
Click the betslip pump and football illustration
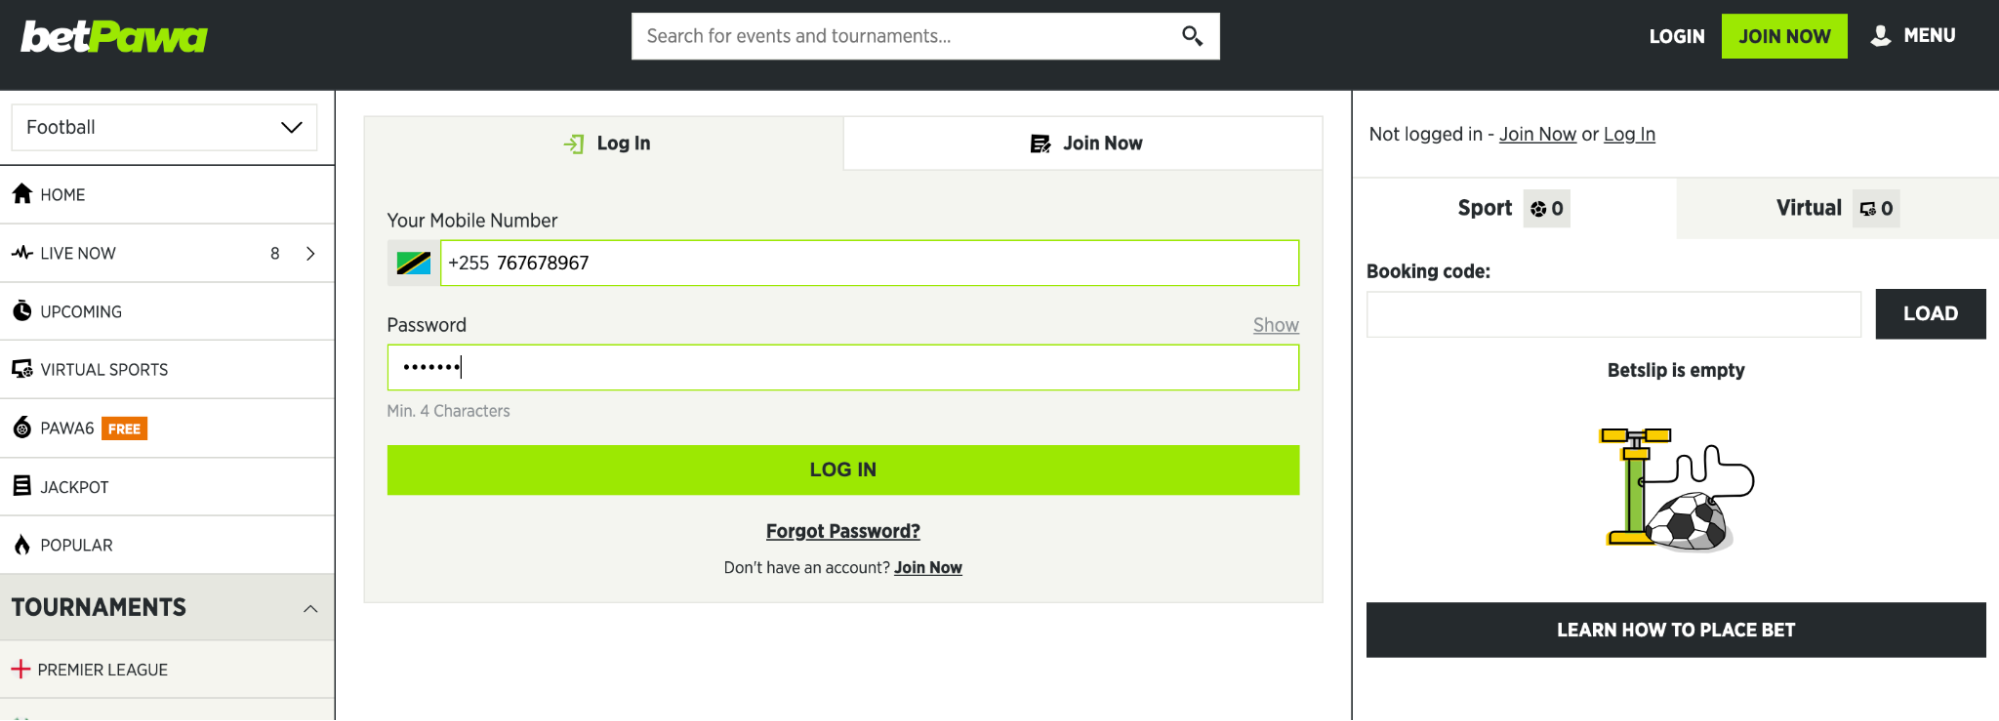tap(1677, 490)
